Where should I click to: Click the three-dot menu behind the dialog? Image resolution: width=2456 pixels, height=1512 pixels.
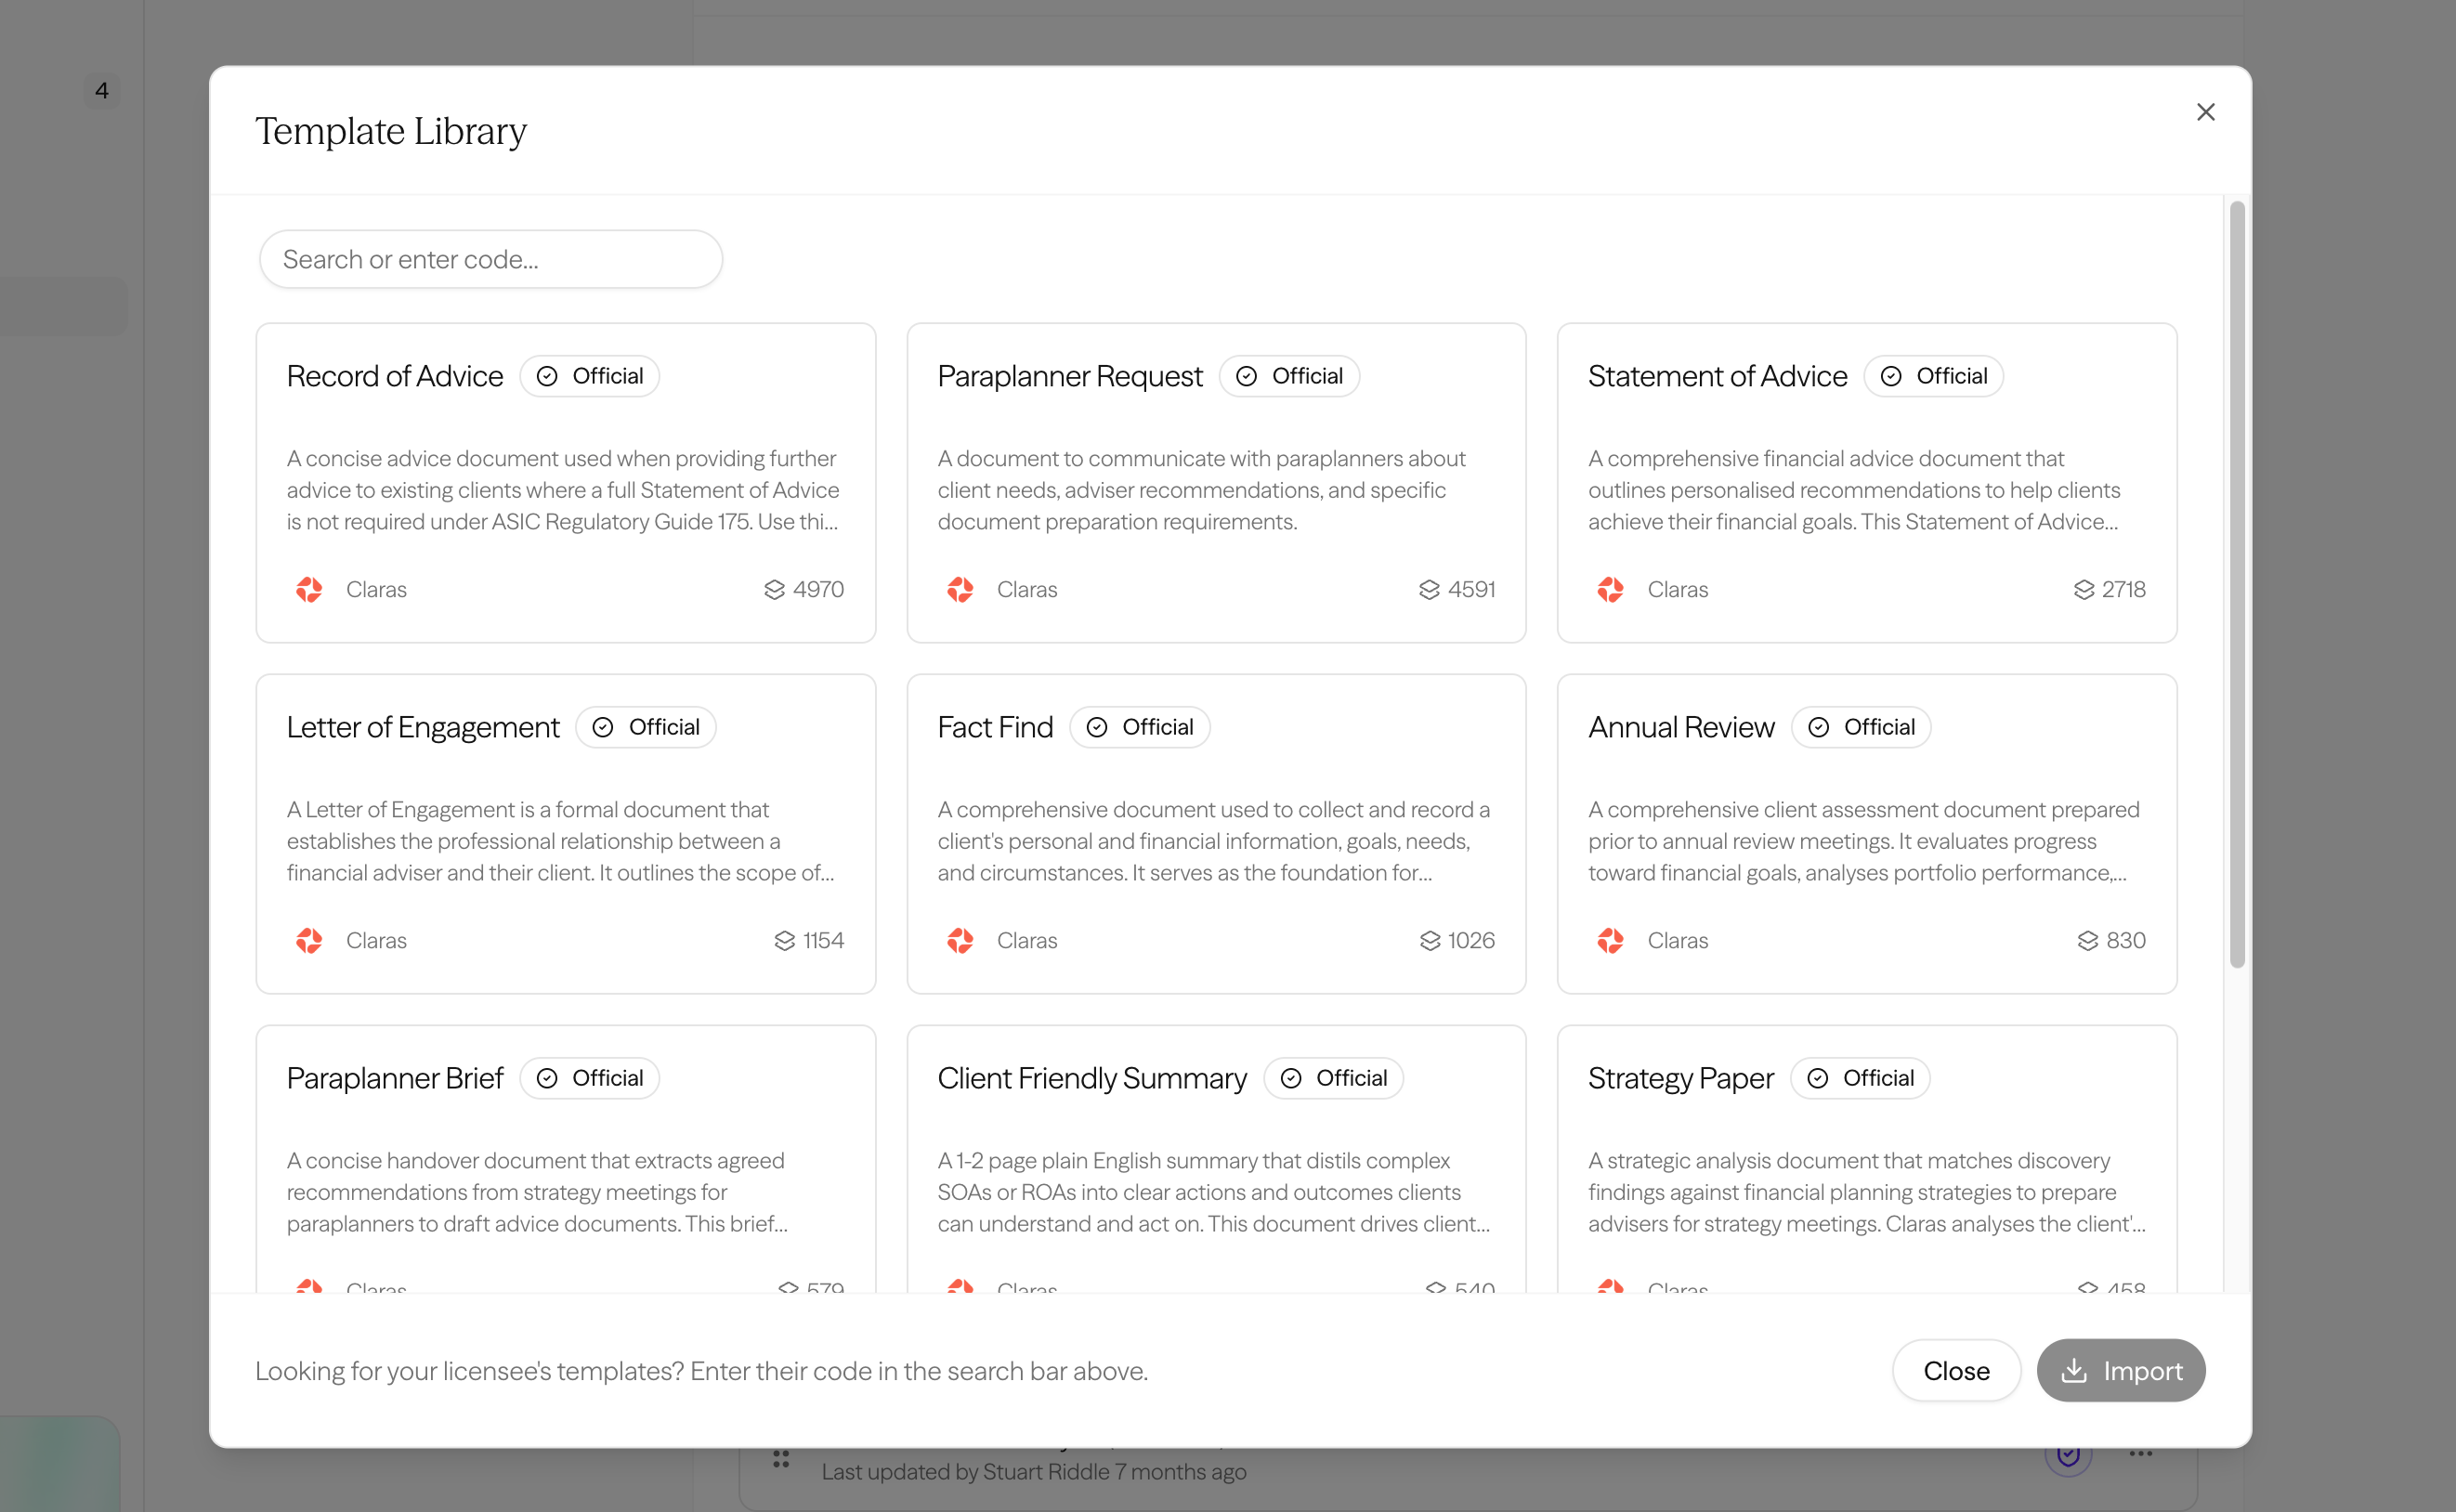[2140, 1454]
